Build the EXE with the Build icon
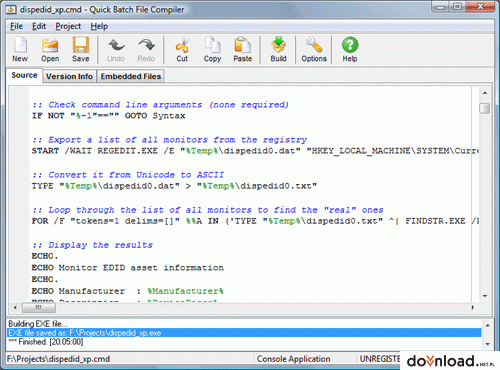 coord(278,45)
